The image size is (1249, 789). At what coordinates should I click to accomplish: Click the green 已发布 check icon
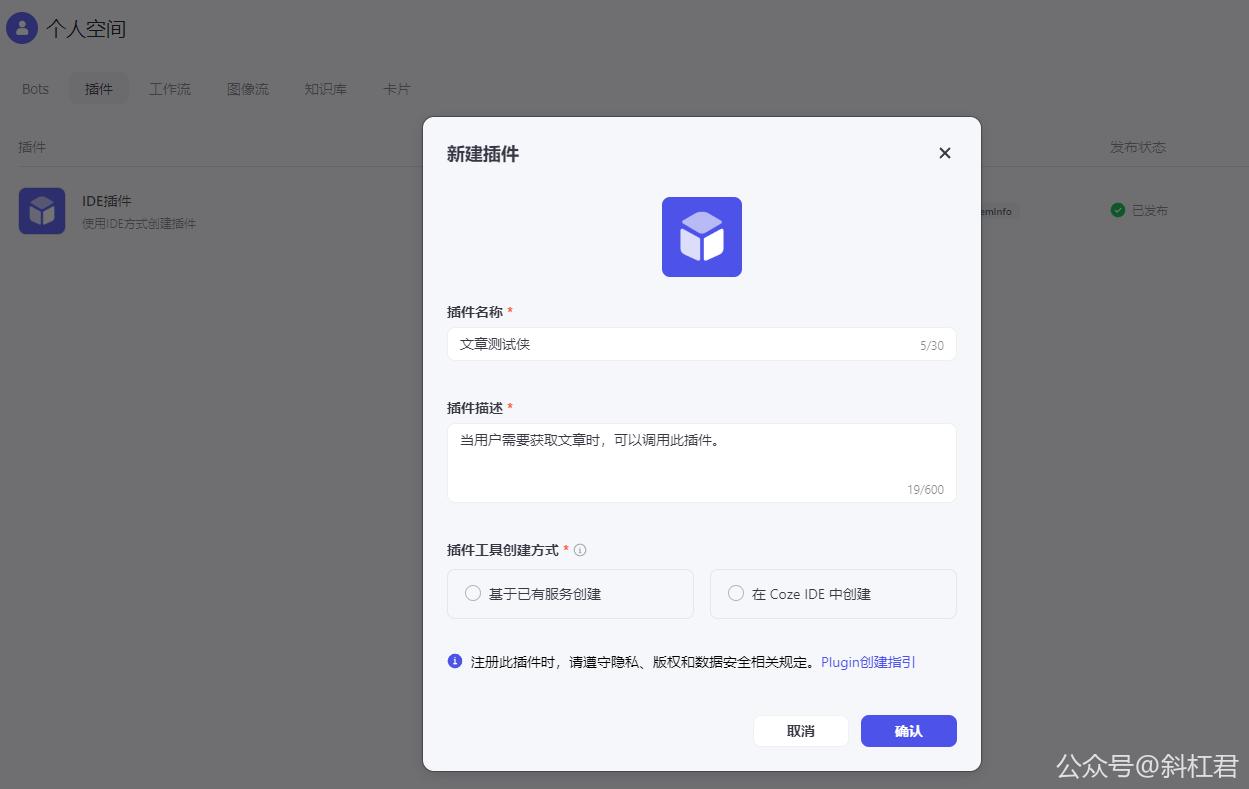(1118, 210)
